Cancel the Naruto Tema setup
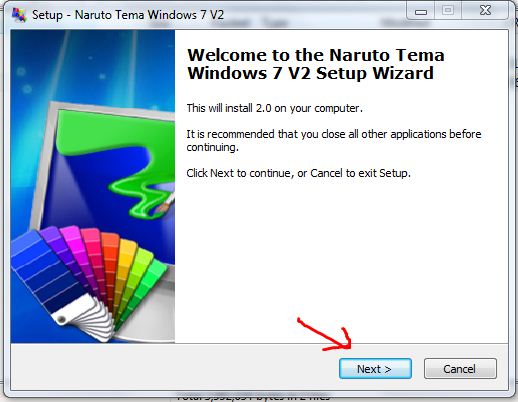This screenshot has width=518, height=402. [460, 369]
